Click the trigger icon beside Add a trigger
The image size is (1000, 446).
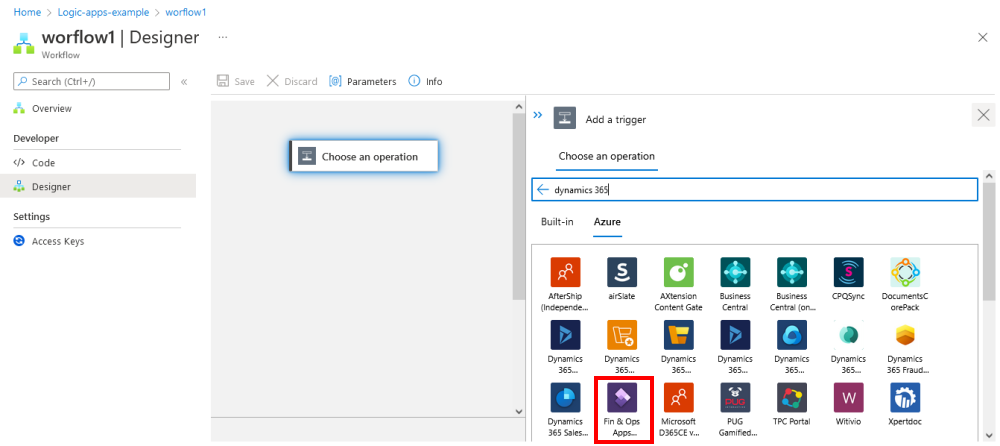point(565,117)
